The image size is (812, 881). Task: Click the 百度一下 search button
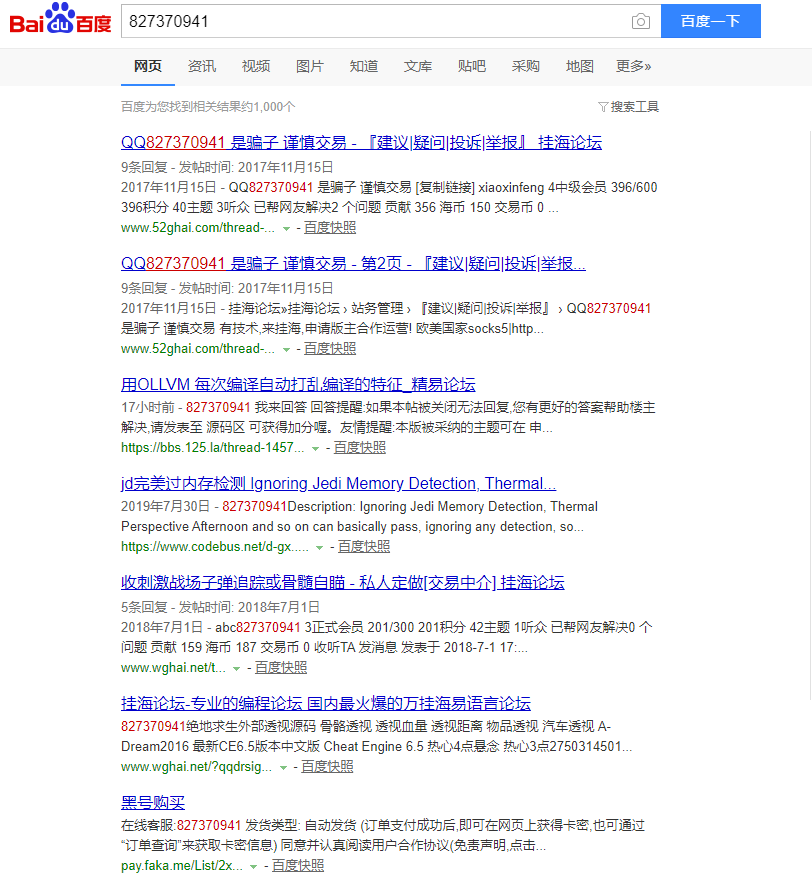pos(710,21)
